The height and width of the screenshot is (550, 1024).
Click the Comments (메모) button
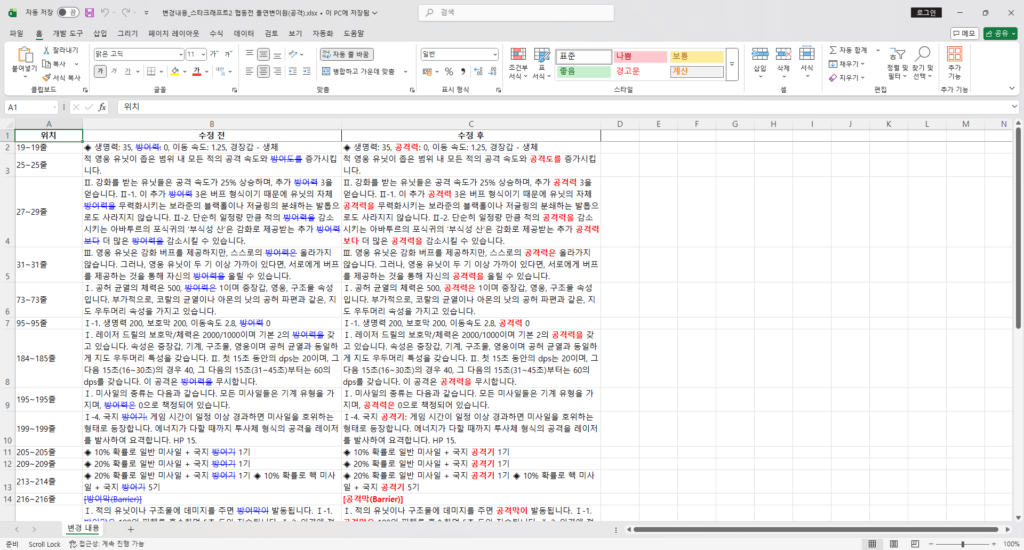(x=964, y=33)
